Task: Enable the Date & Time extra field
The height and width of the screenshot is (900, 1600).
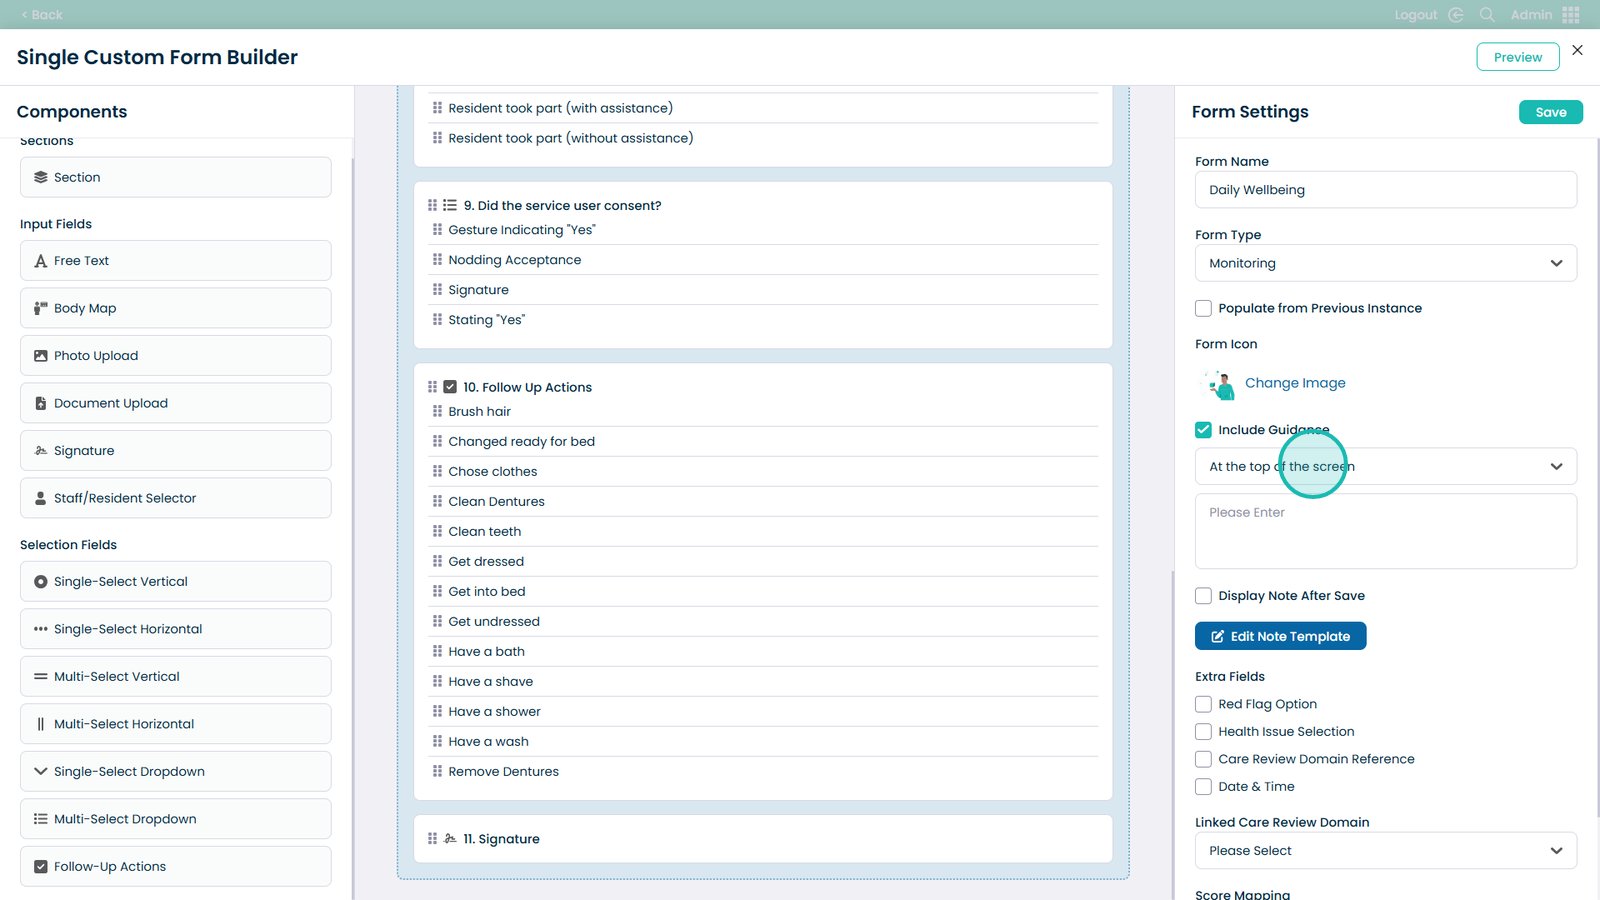Action: coord(1203,787)
